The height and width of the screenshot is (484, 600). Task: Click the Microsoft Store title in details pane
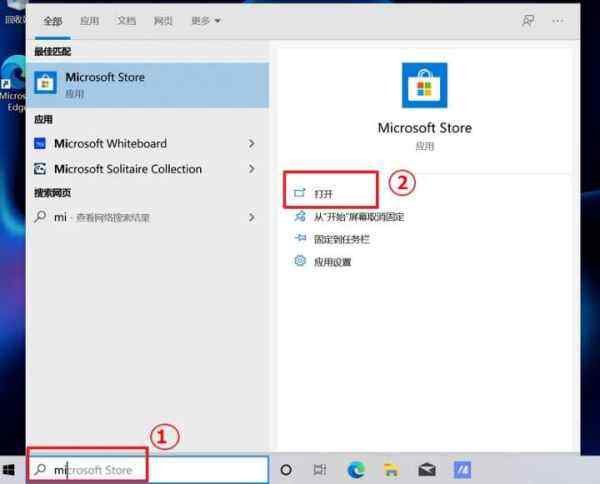[424, 128]
